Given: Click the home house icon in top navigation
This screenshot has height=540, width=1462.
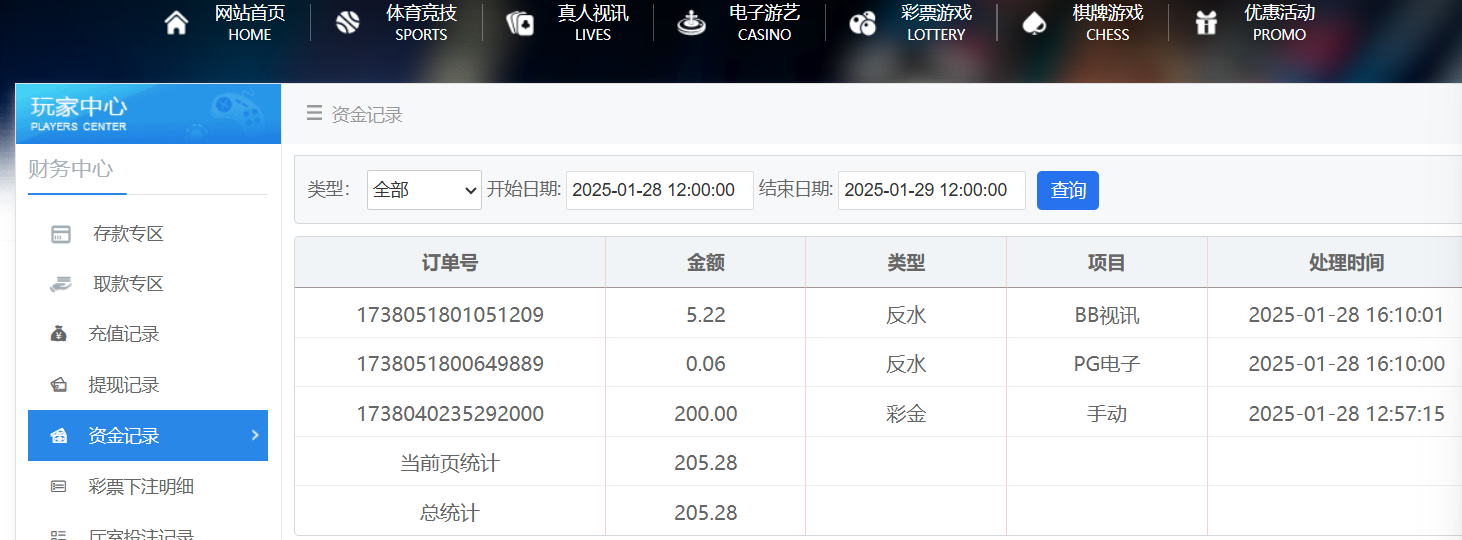Looking at the screenshot, I should 176,23.
